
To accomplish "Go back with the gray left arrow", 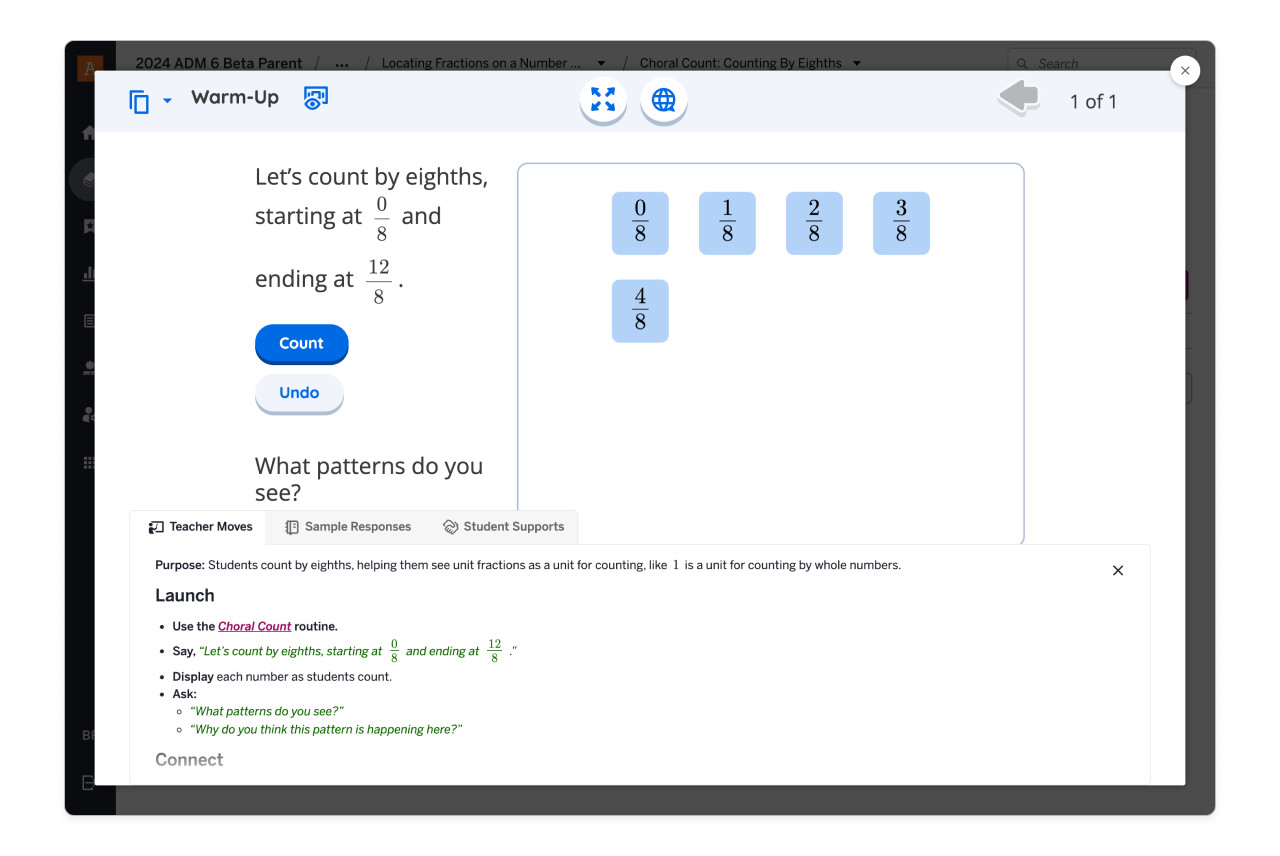I will click(1019, 99).
